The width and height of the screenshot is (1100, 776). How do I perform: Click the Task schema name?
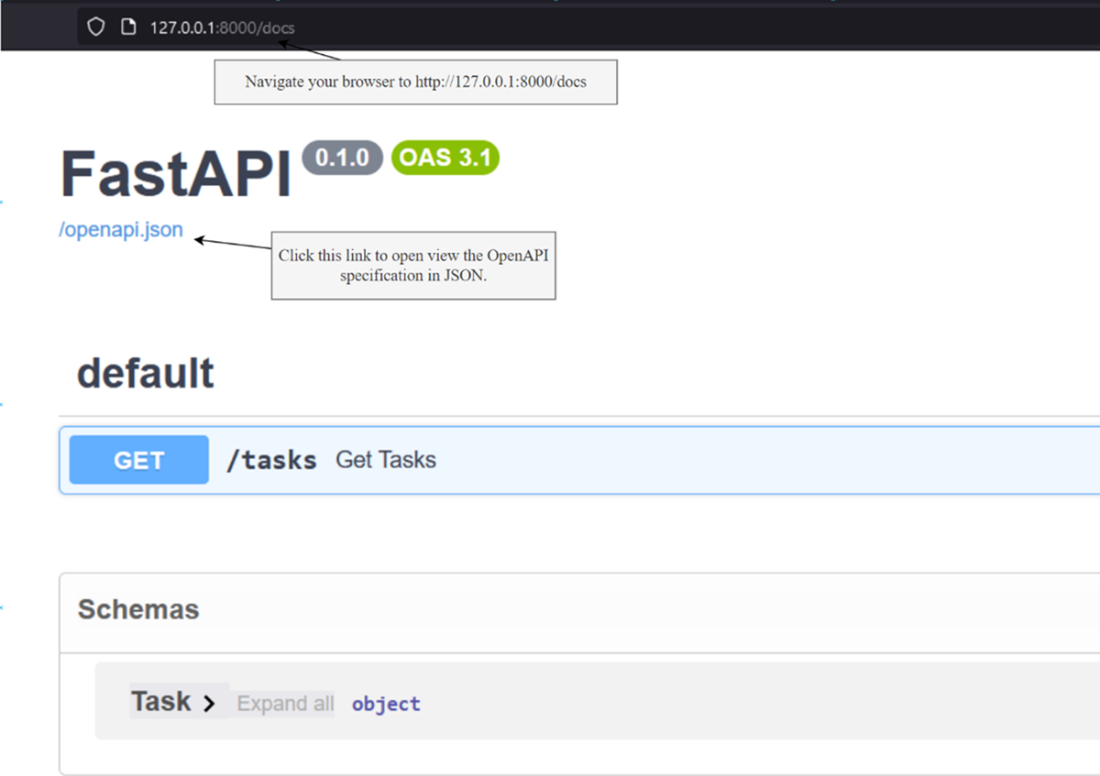[x=161, y=702]
